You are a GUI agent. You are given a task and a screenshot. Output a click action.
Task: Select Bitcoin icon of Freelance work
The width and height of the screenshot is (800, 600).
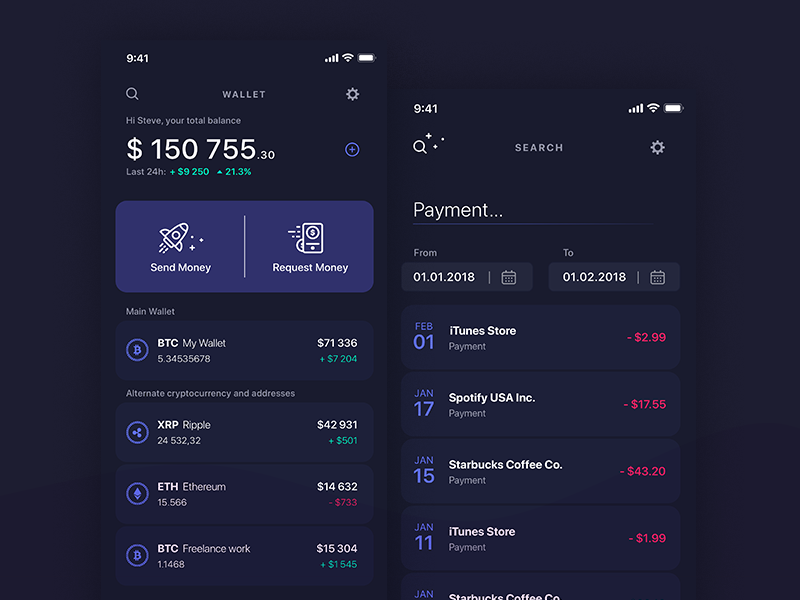coord(137,556)
